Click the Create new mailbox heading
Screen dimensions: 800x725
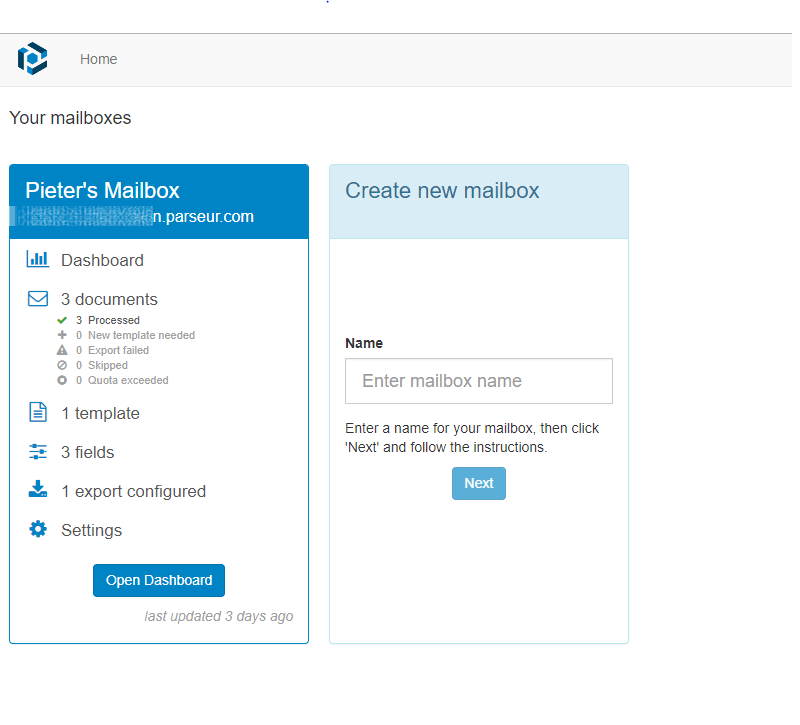442,191
